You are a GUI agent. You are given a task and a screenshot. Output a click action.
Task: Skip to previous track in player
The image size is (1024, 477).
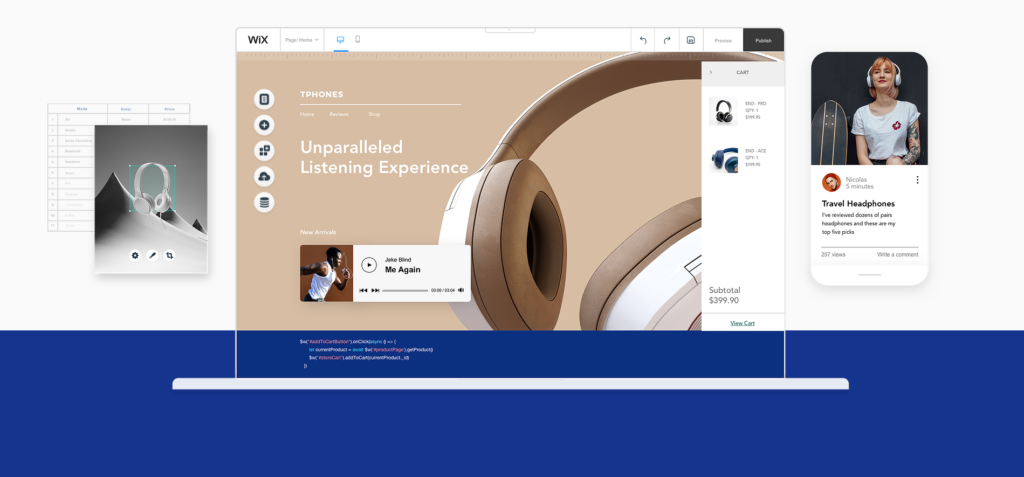(363, 290)
